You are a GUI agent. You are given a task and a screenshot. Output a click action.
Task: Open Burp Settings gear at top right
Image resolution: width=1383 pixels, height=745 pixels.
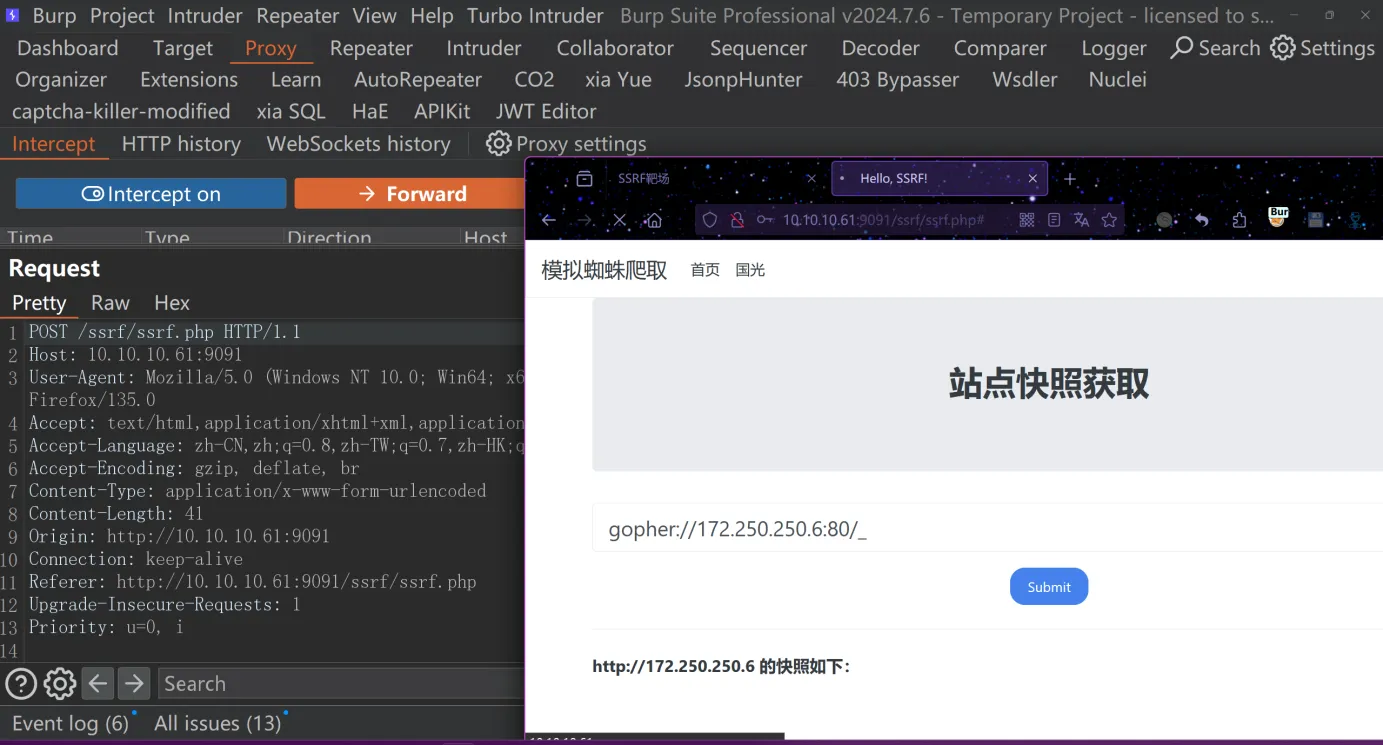1283,47
